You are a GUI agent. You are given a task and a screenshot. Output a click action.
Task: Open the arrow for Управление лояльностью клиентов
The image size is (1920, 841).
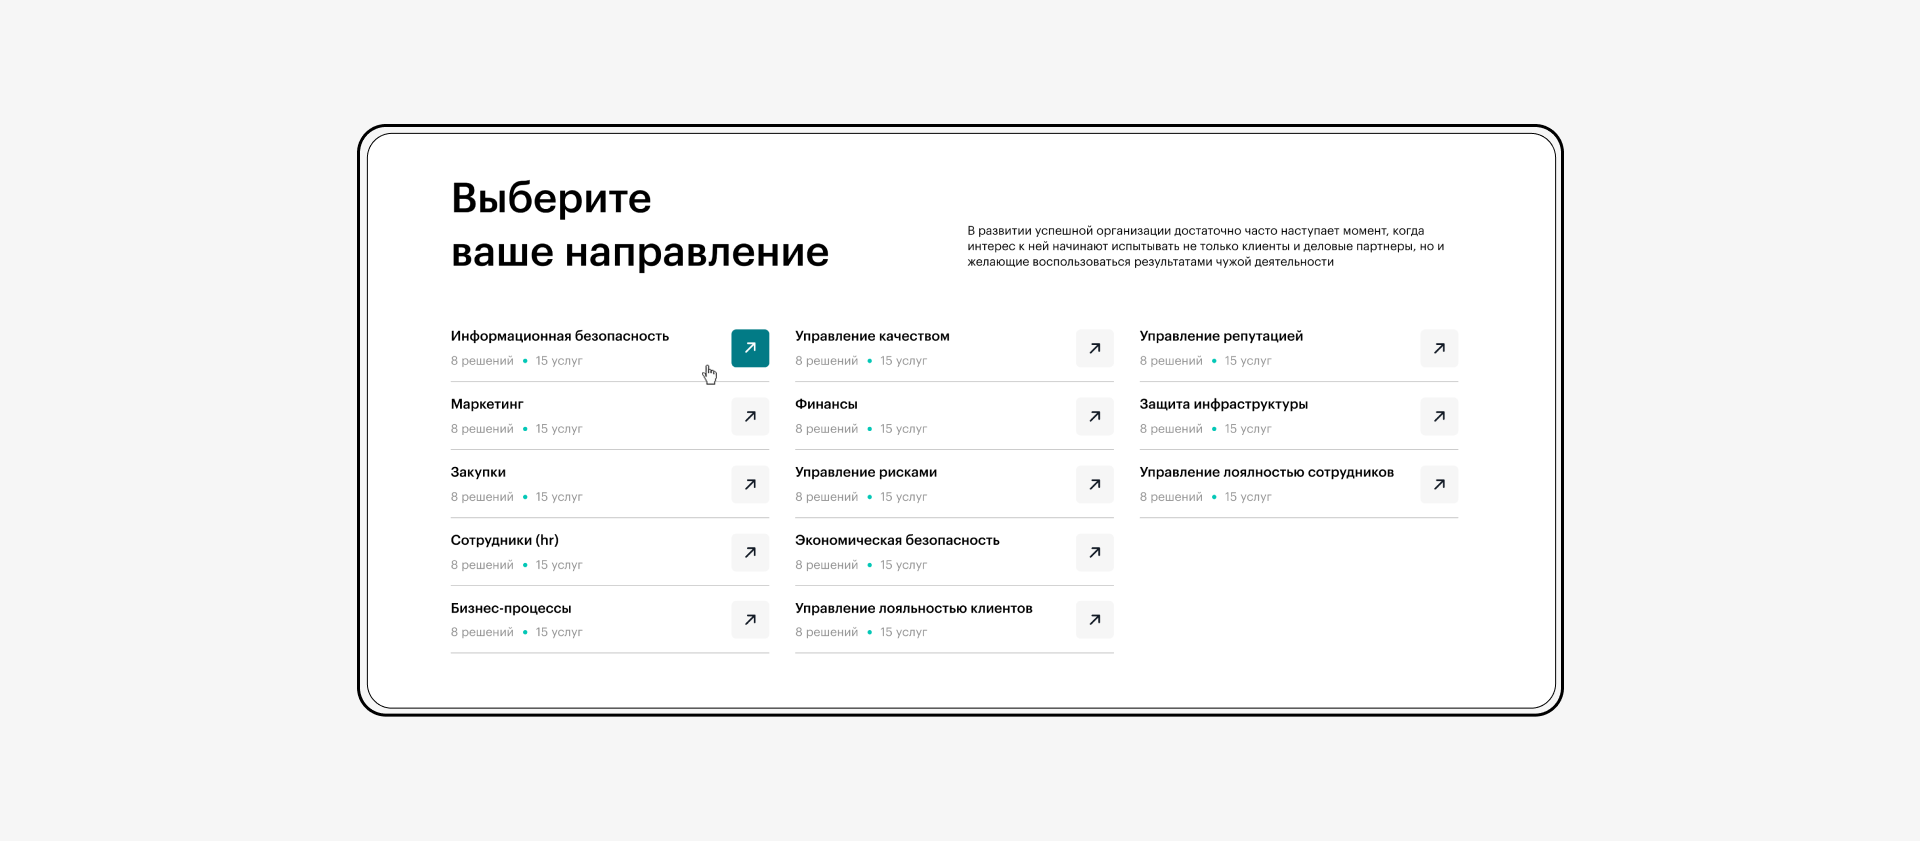(x=1094, y=620)
